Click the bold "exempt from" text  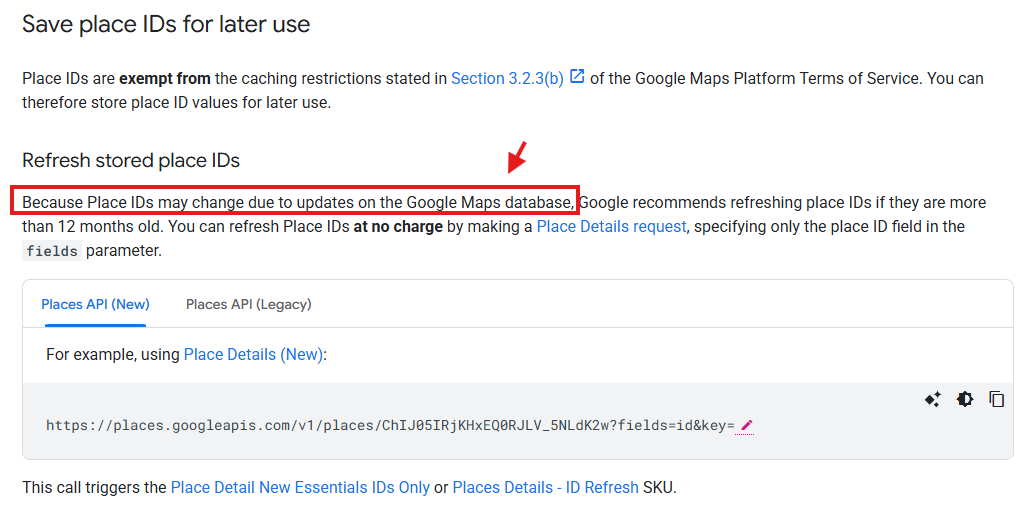pos(164,78)
